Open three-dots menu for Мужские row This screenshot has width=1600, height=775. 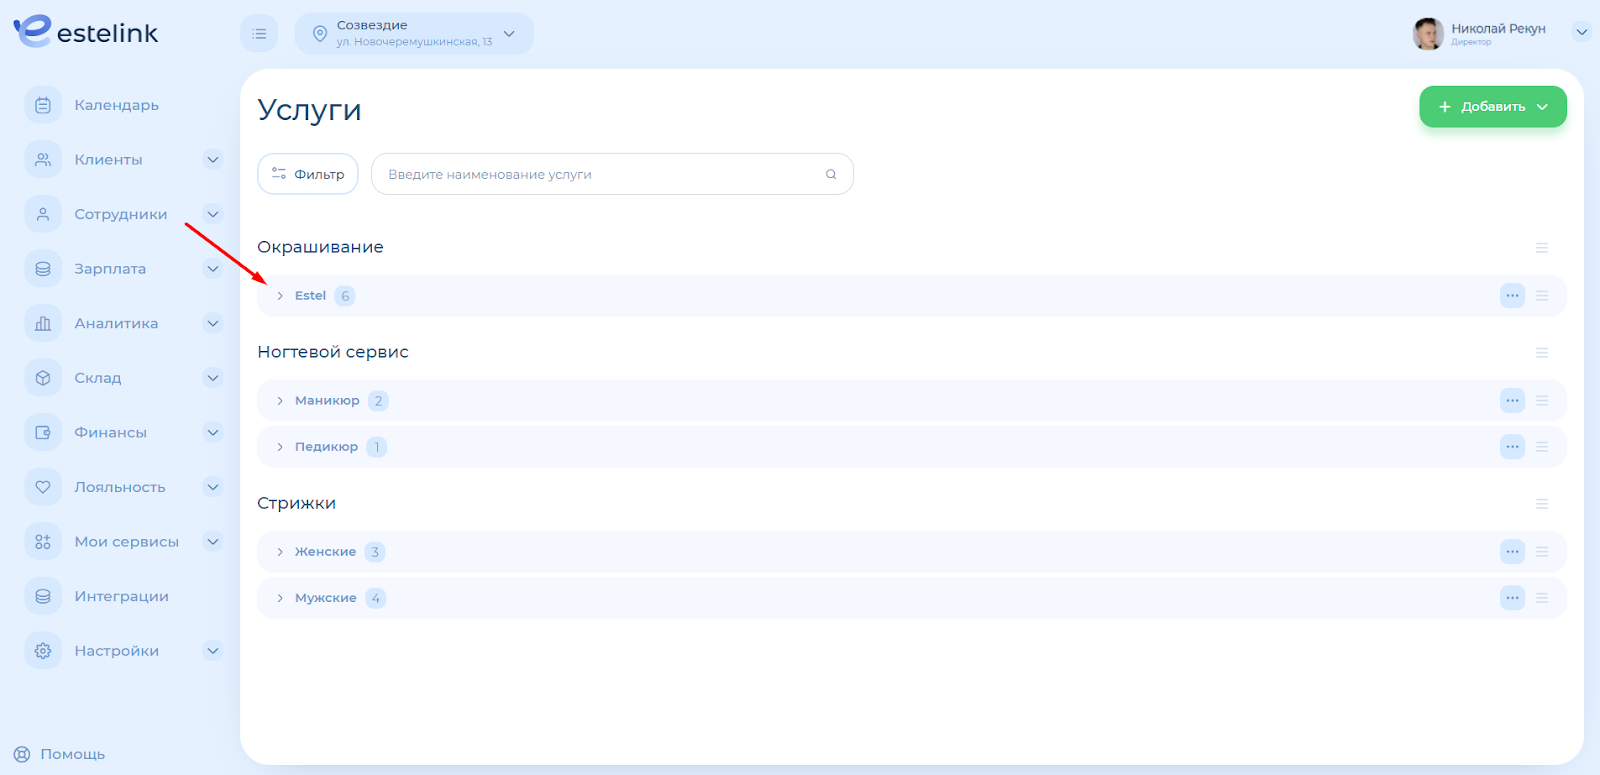(1512, 598)
